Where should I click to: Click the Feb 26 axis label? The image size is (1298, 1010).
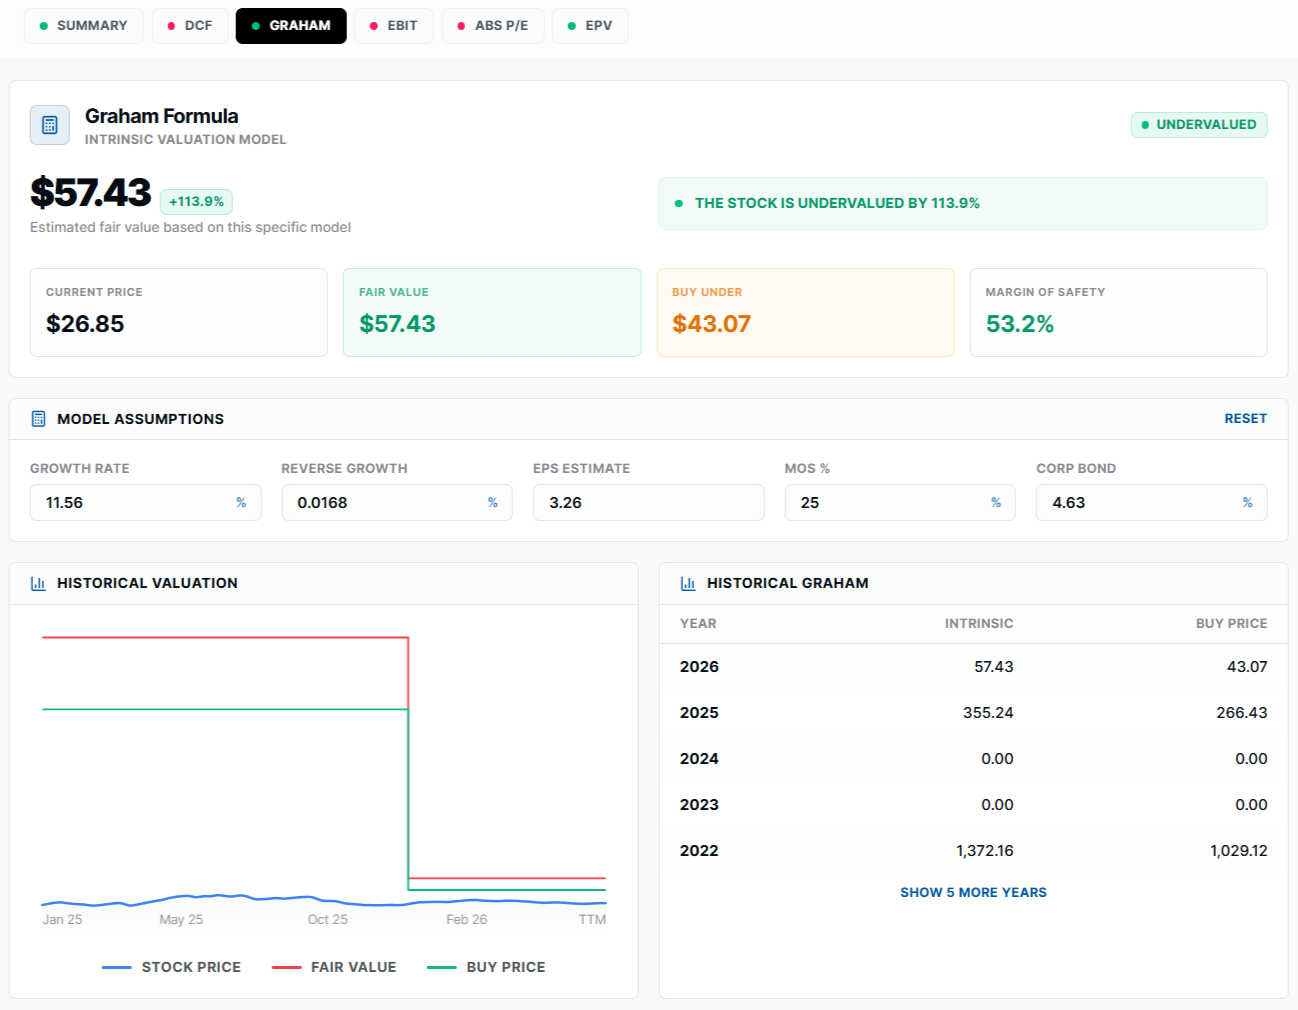click(467, 919)
